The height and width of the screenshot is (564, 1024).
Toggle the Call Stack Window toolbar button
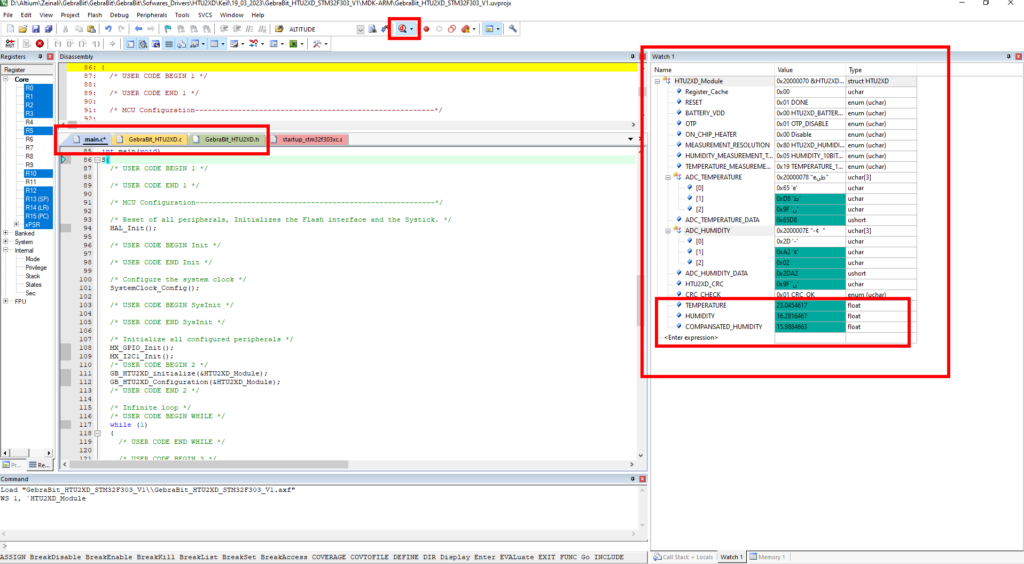point(182,44)
